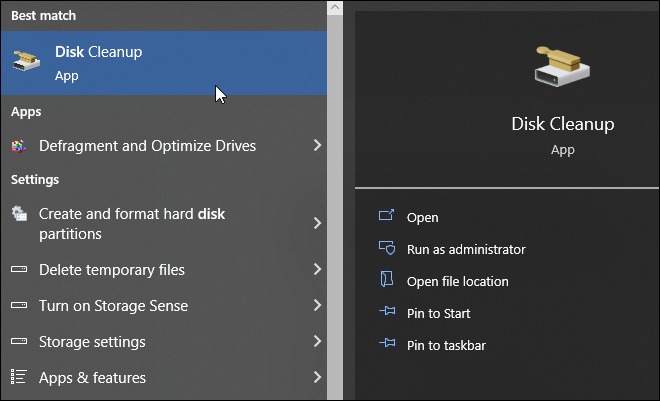Click the Best match heading
This screenshot has width=660, height=401.
click(43, 16)
